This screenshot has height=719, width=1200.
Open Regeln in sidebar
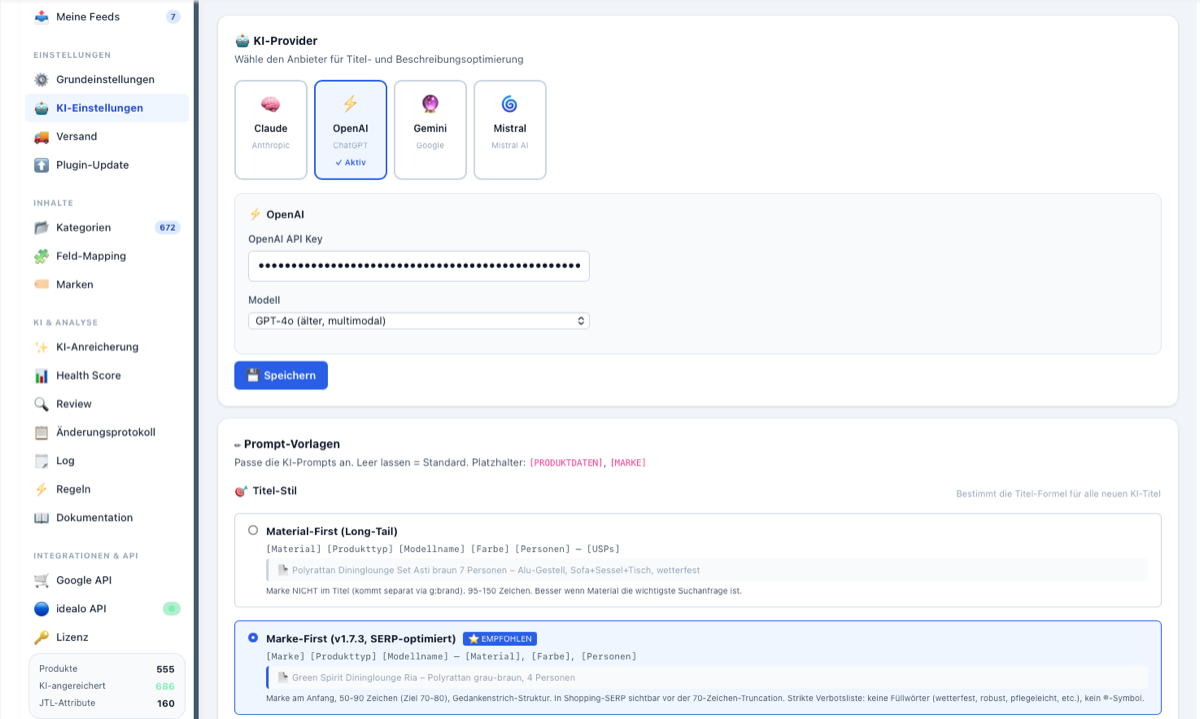107,489
